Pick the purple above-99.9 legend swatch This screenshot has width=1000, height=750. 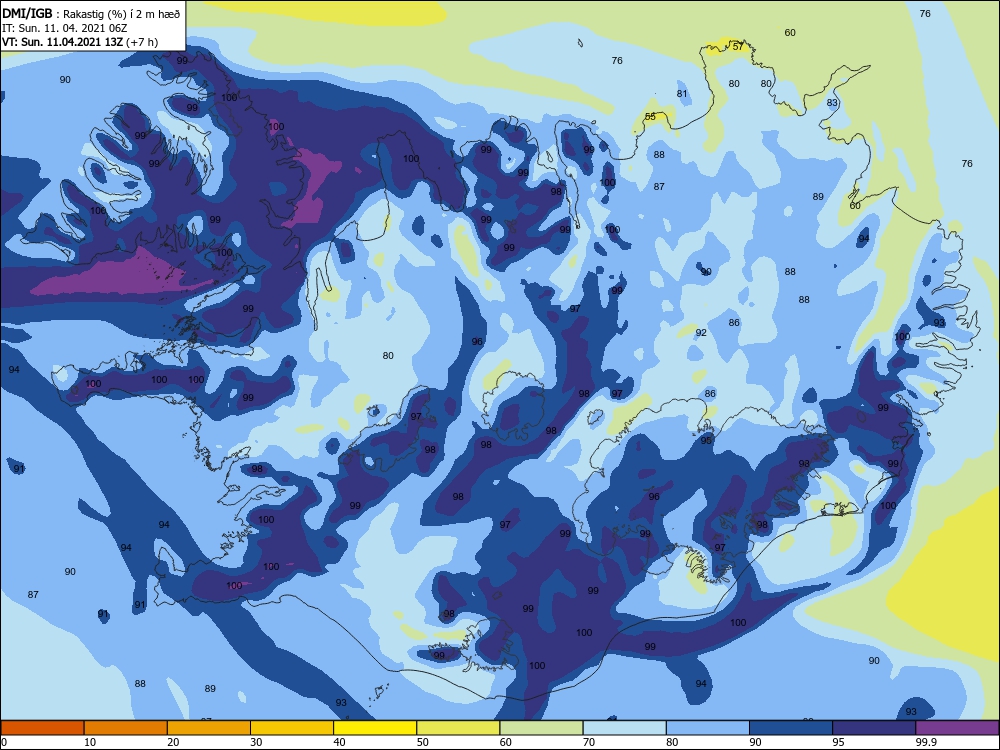957,728
